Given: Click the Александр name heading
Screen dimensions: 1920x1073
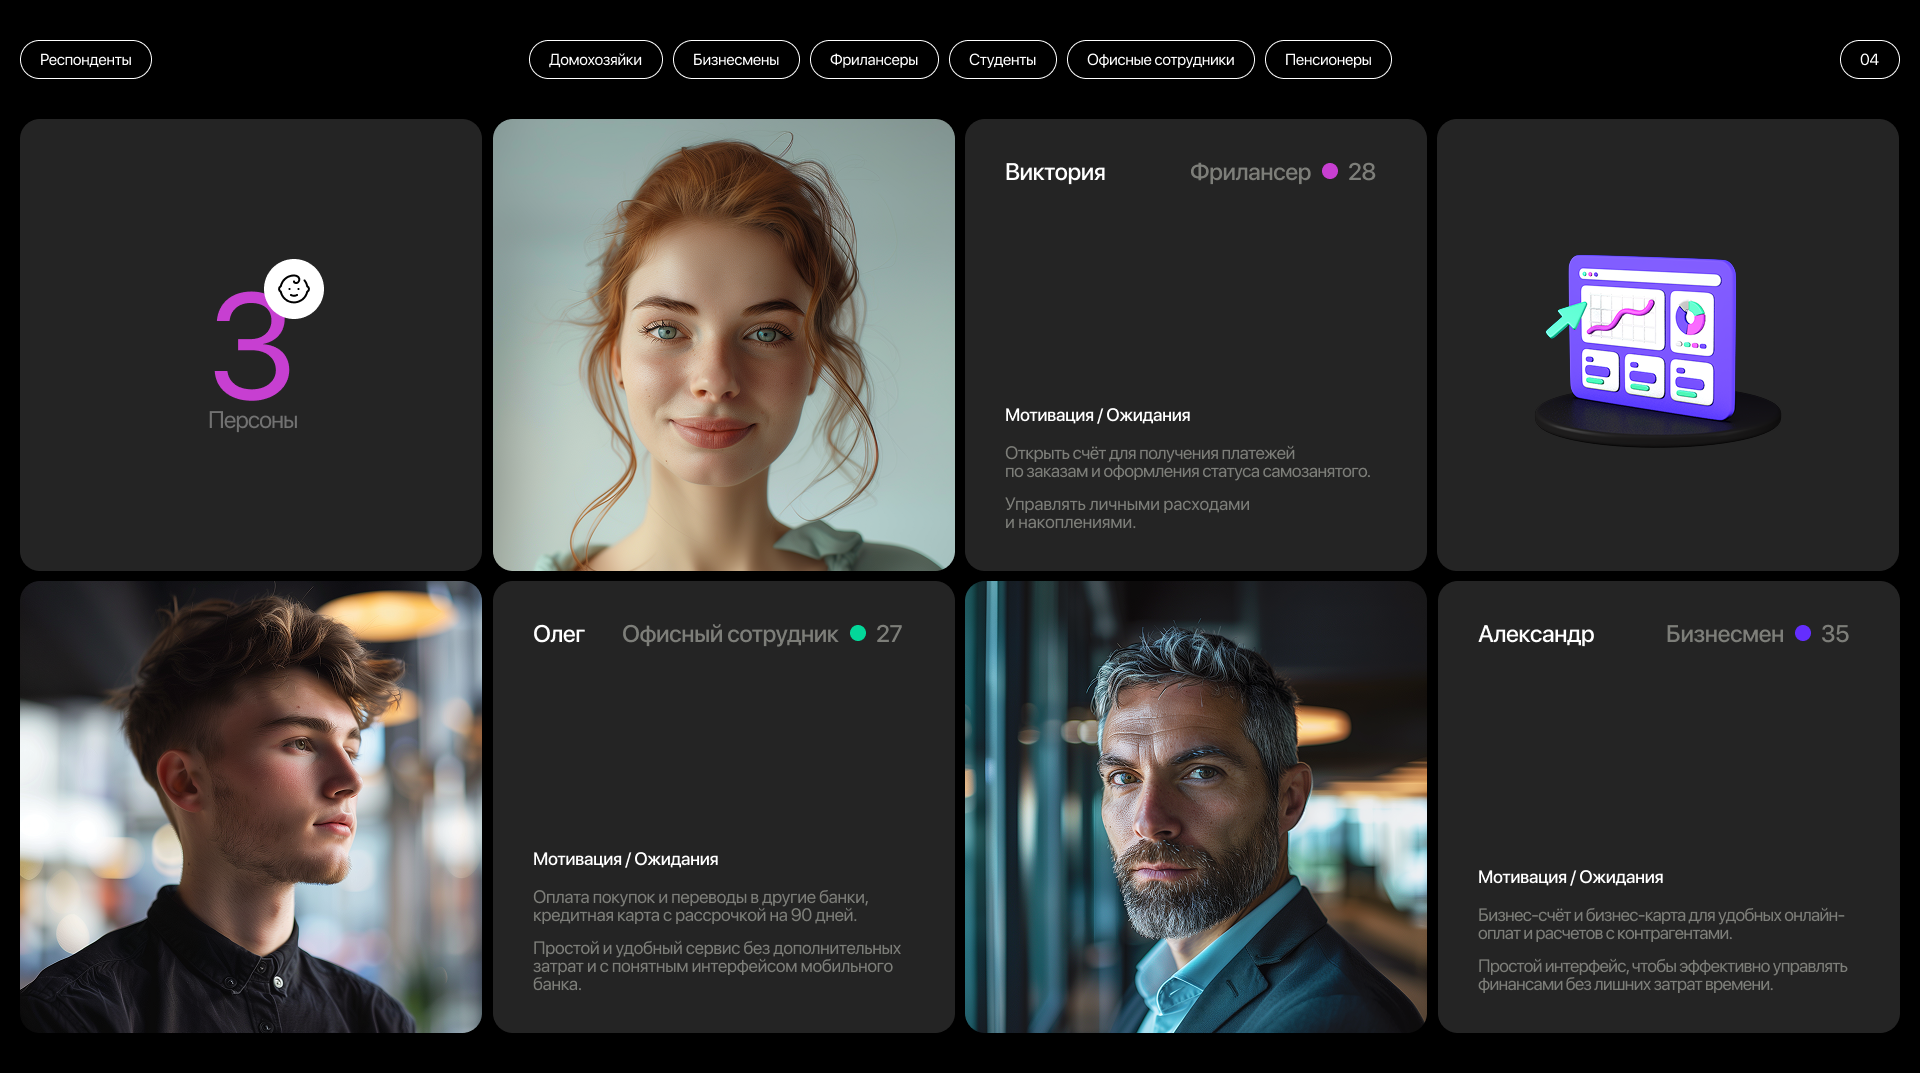Looking at the screenshot, I should (1536, 634).
